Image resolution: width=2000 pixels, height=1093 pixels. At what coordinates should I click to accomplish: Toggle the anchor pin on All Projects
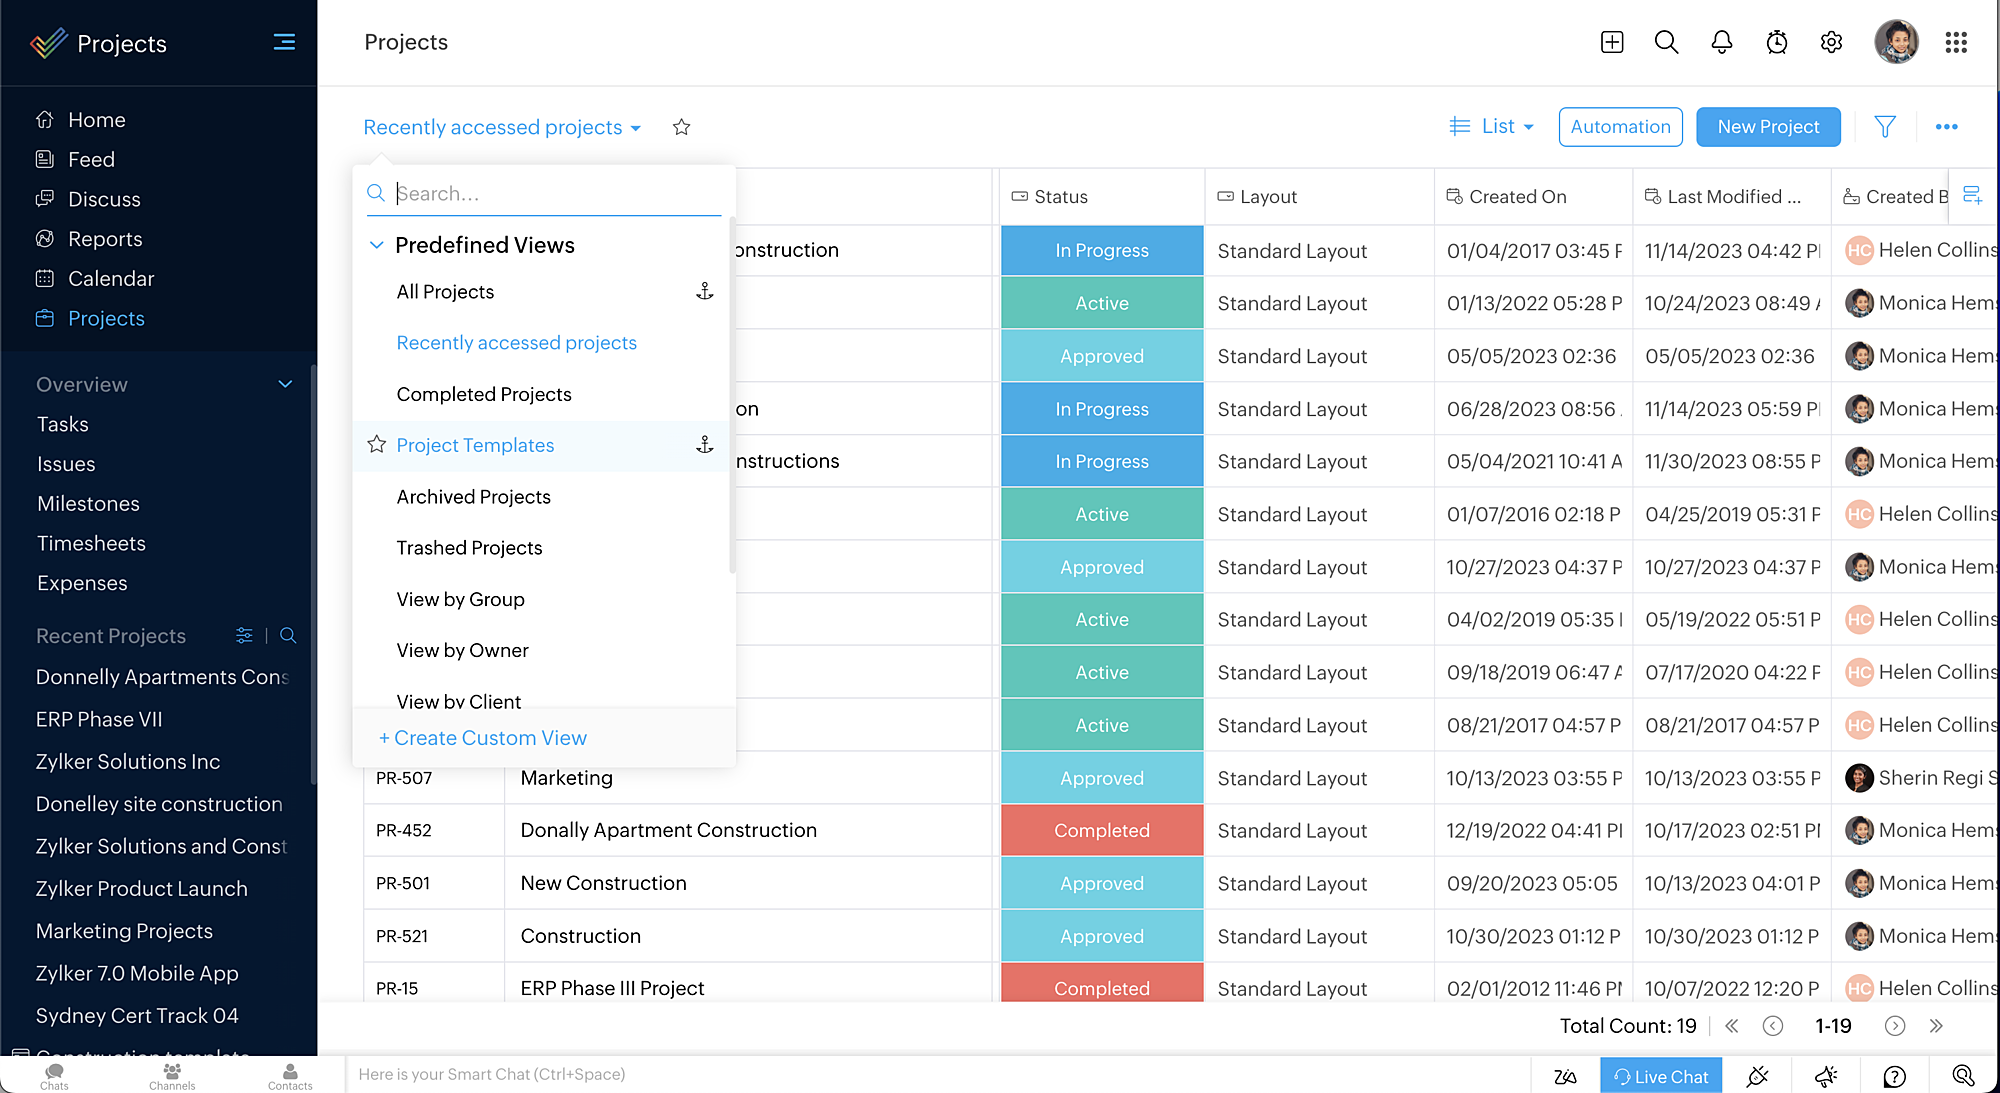tap(704, 291)
